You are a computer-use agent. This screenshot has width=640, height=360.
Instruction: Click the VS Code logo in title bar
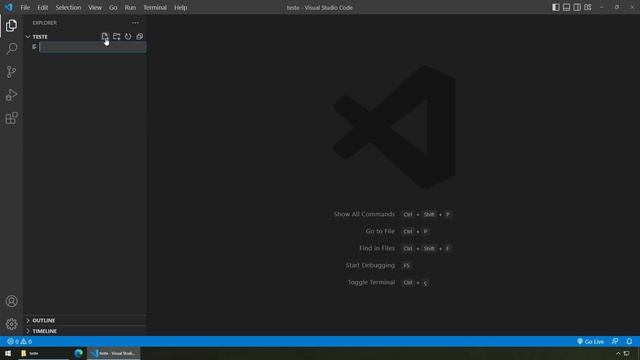(x=9, y=7)
